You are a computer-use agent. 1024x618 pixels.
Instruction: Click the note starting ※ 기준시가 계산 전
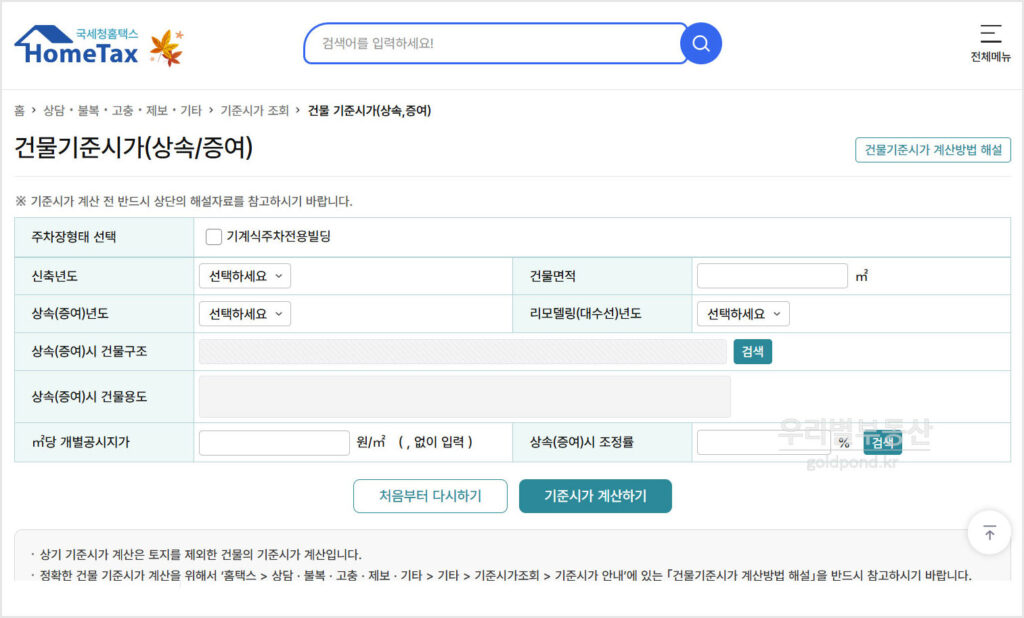click(x=184, y=201)
